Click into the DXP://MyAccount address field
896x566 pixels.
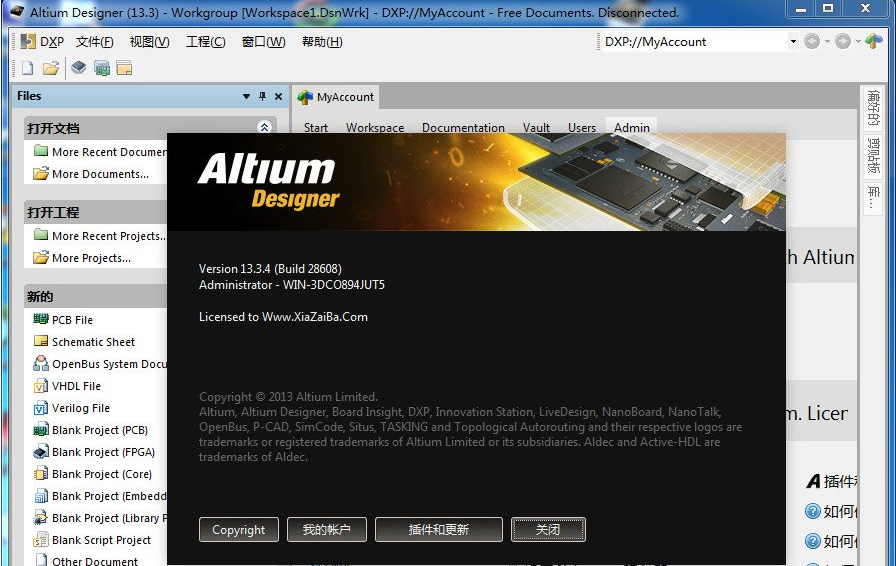tap(694, 42)
